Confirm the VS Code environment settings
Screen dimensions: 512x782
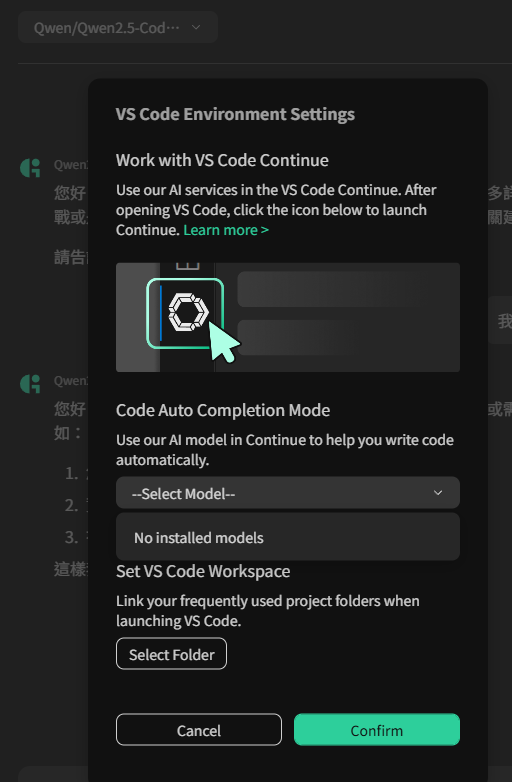(x=377, y=730)
